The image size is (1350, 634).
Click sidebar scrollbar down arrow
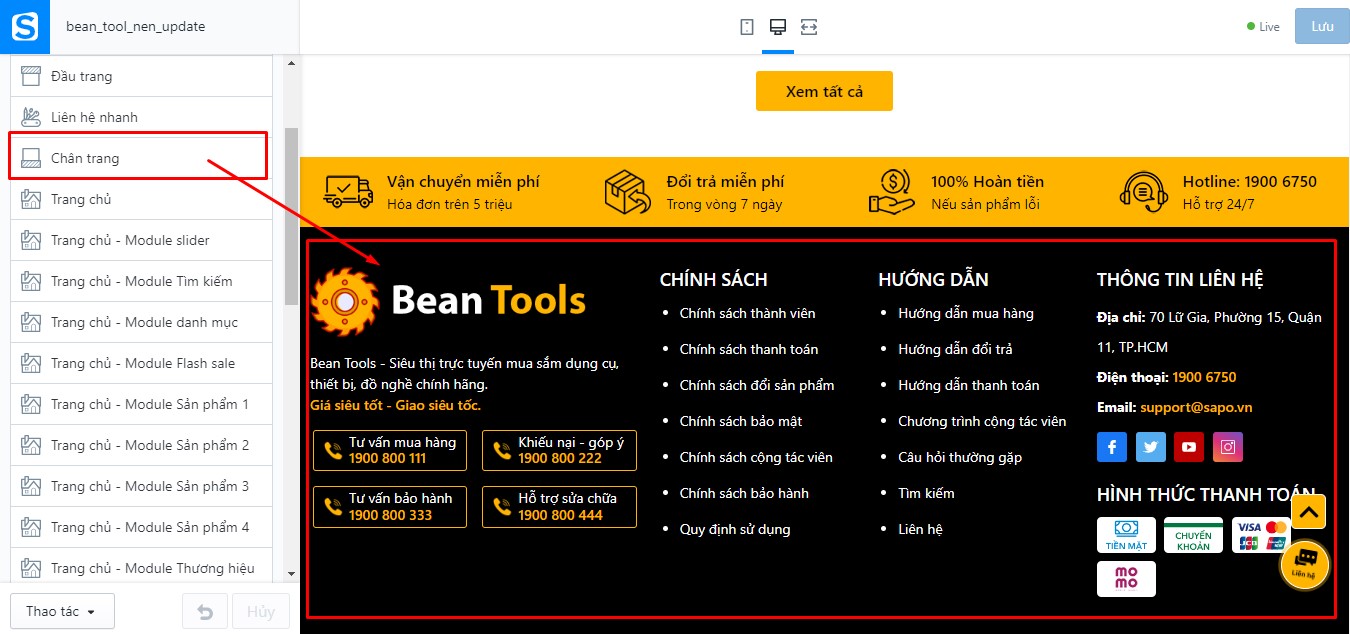[x=291, y=574]
